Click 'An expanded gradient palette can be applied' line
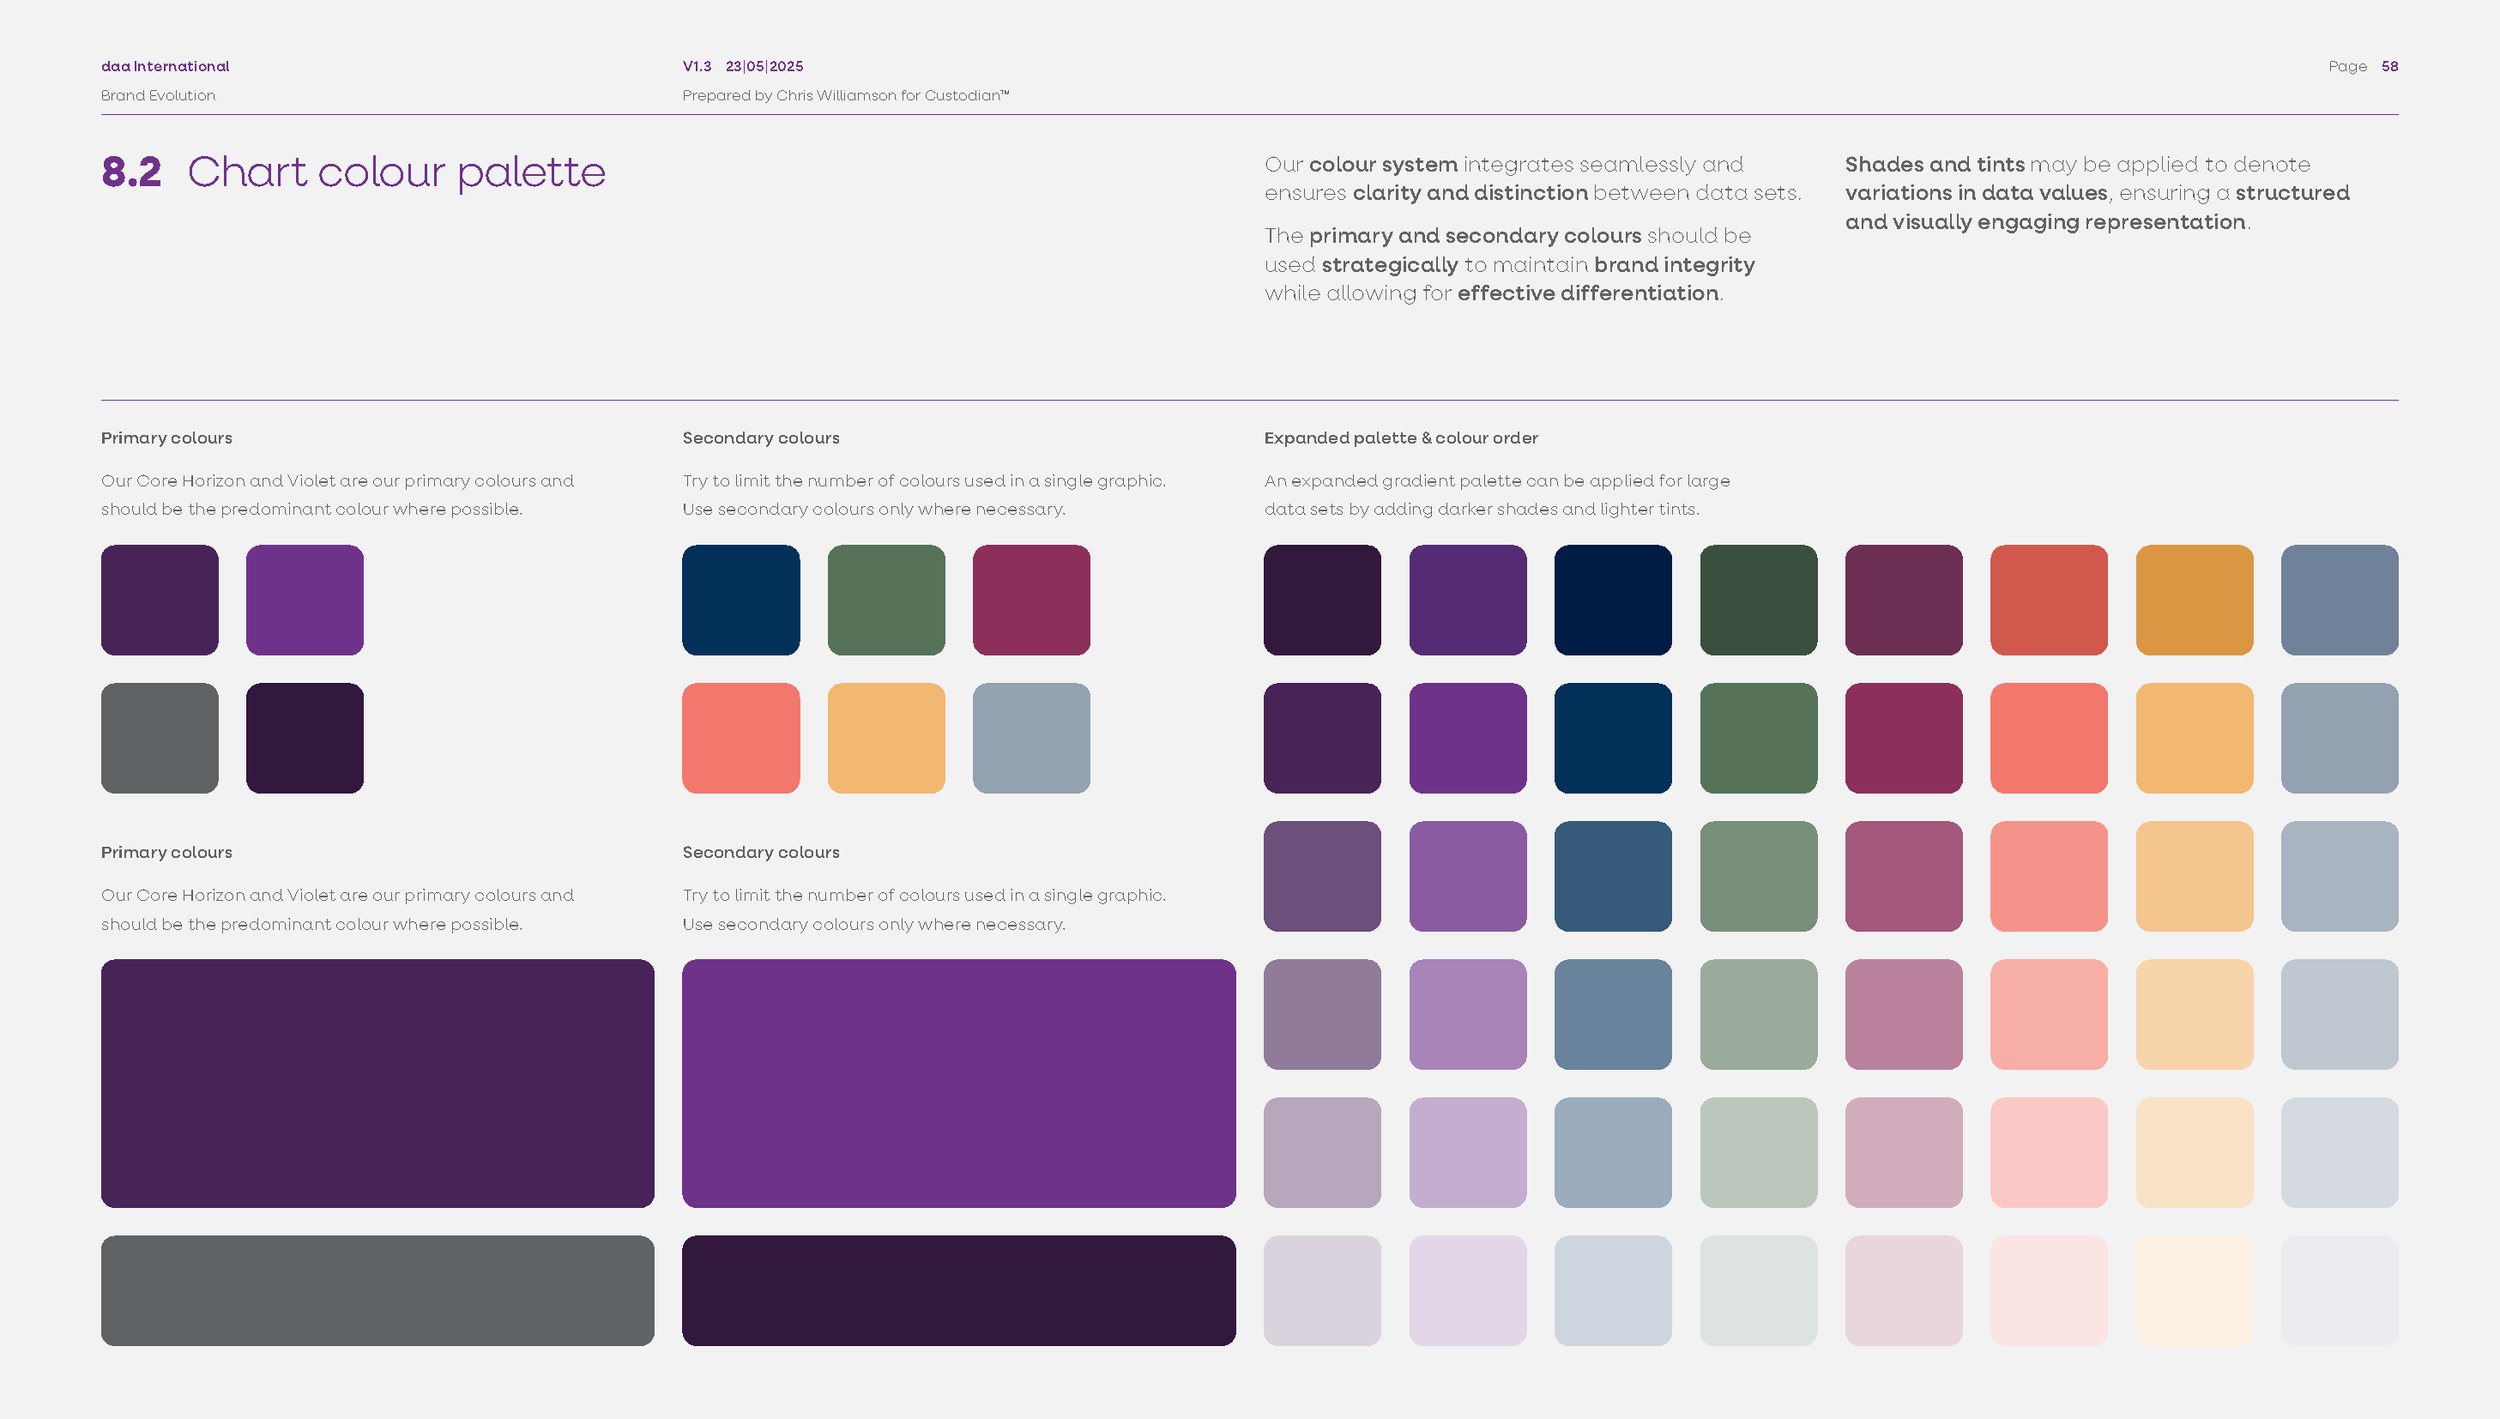 tap(1497, 481)
